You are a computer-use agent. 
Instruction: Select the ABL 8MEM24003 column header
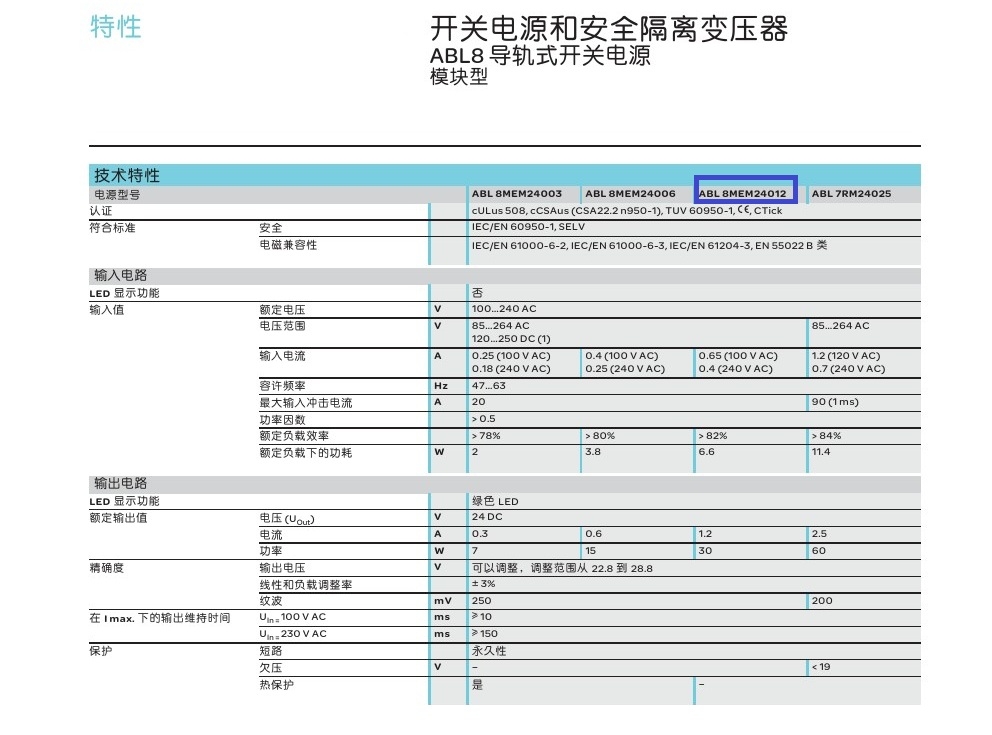516,194
